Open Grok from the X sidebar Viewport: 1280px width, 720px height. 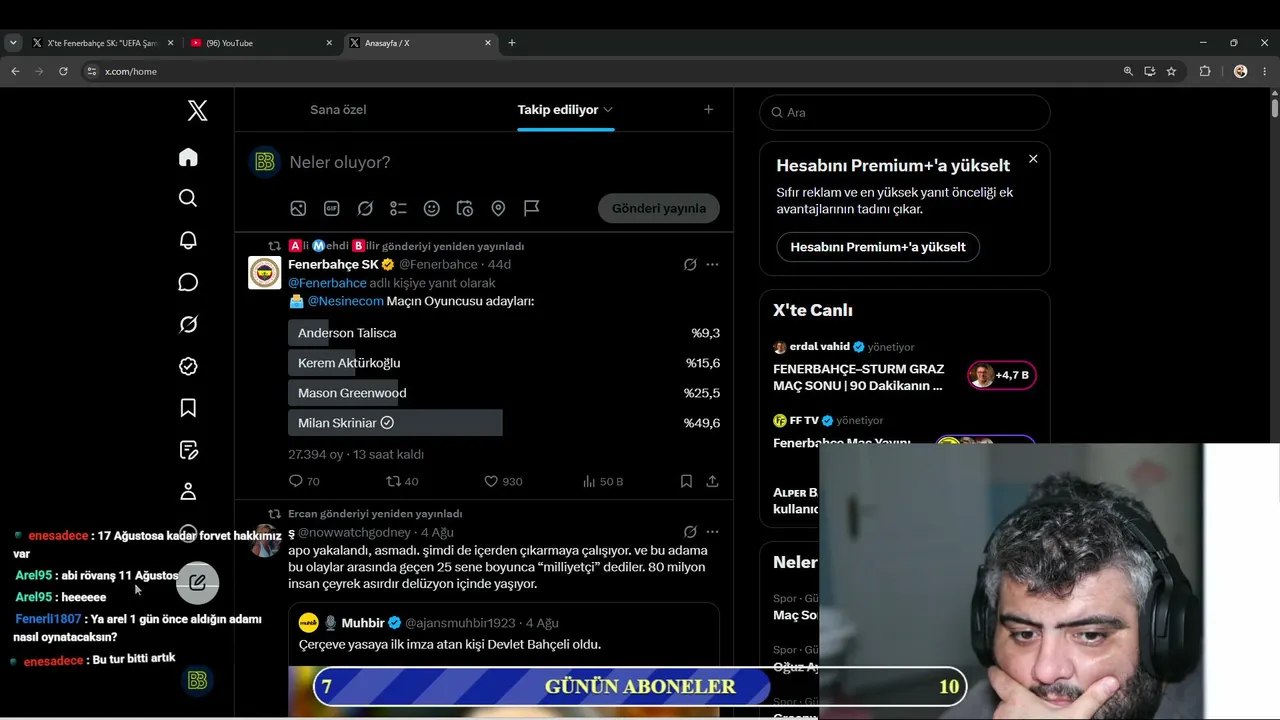188,324
